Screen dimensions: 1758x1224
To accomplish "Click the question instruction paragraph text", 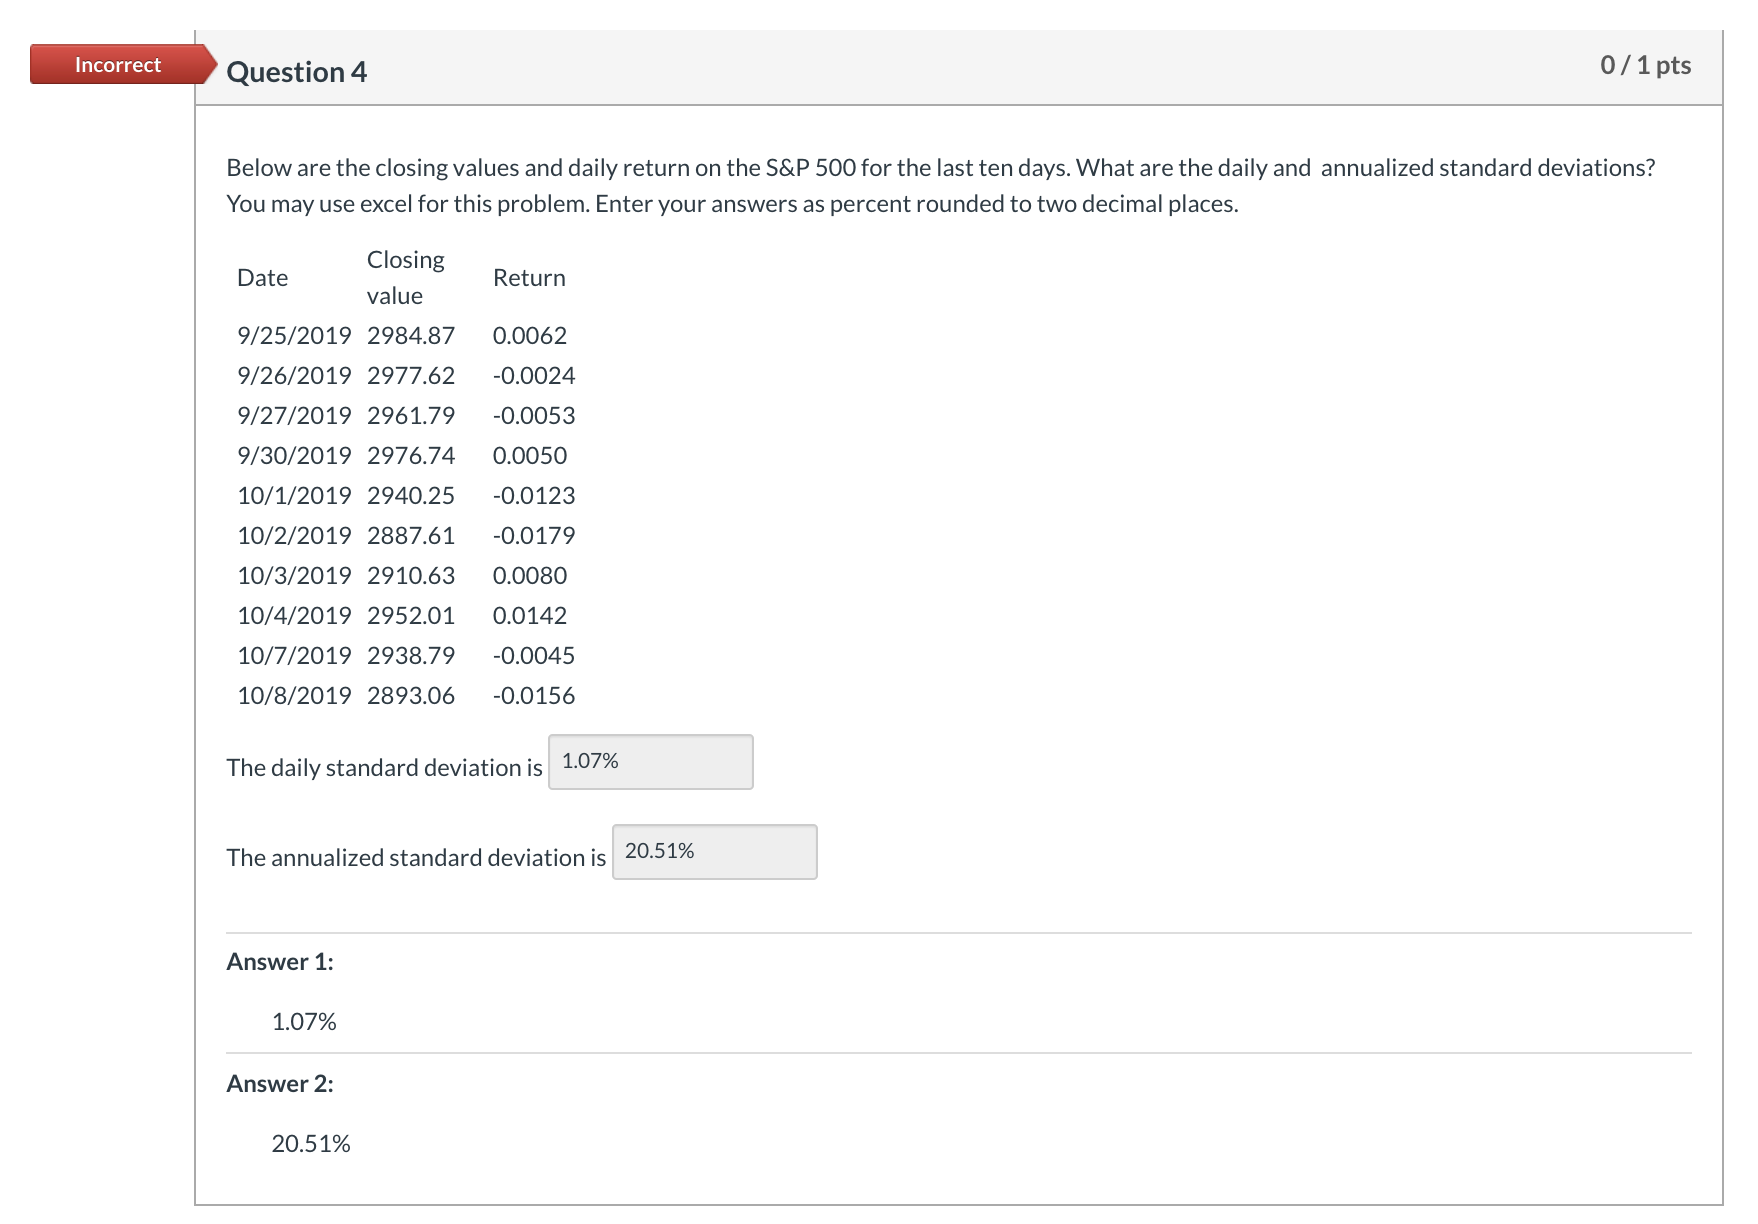I will tap(900, 185).
